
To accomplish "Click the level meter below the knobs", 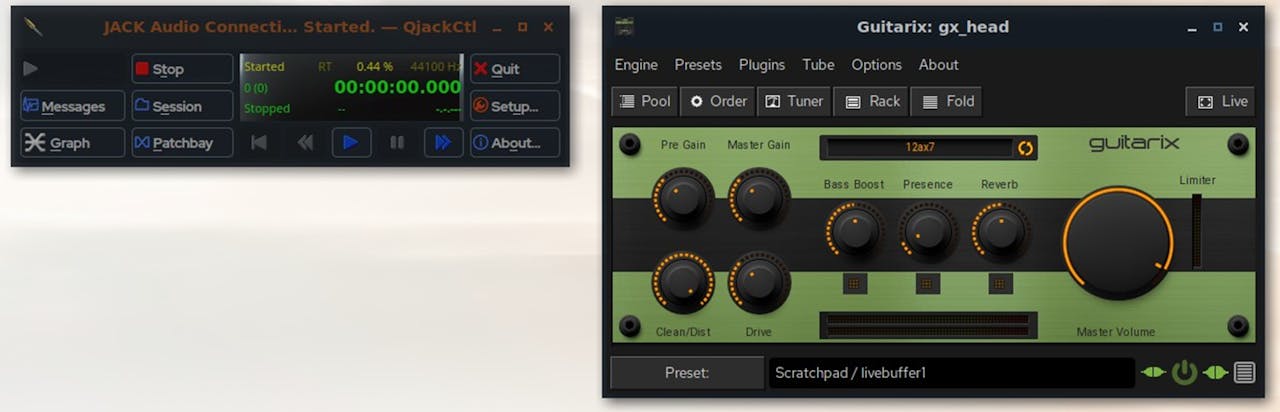I will pyautogui.click(x=928, y=325).
